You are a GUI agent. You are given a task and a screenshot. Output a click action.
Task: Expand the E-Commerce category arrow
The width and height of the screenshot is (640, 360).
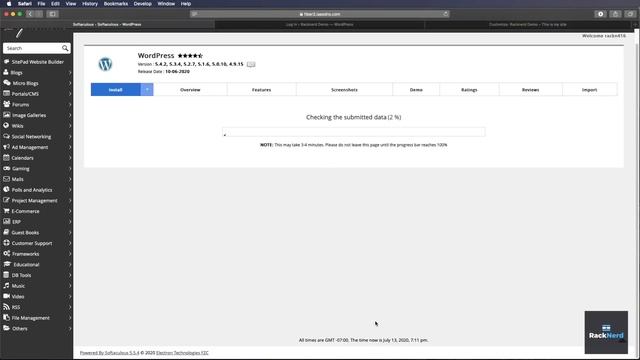tap(70, 211)
